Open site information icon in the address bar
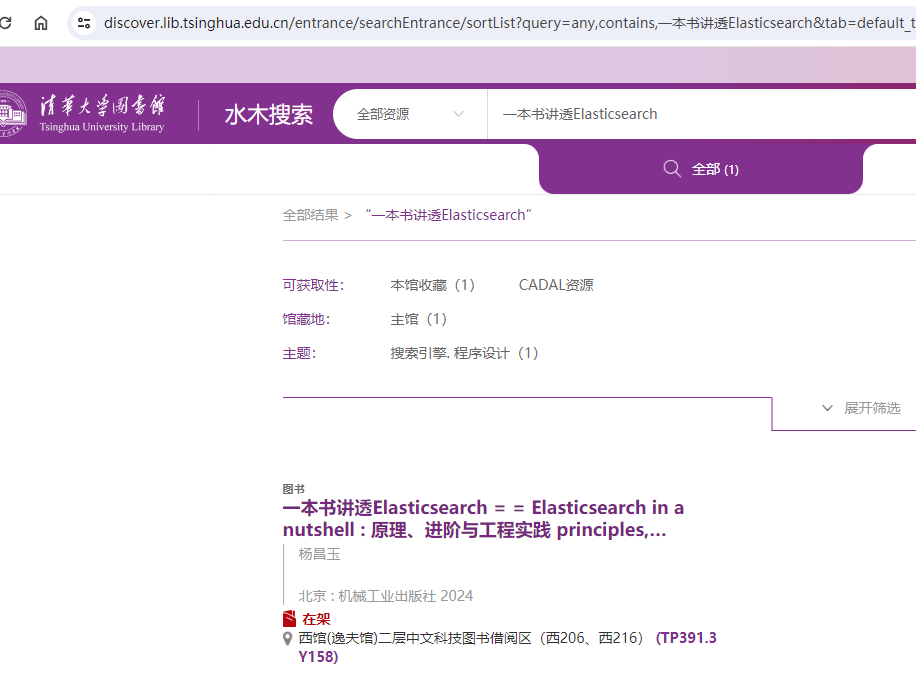Viewport: 916px width, 677px height. click(84, 23)
